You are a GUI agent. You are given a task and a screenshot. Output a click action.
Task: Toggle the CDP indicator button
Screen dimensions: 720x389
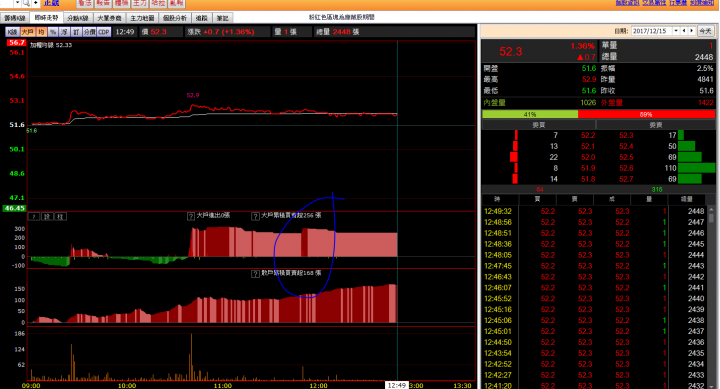click(x=104, y=32)
